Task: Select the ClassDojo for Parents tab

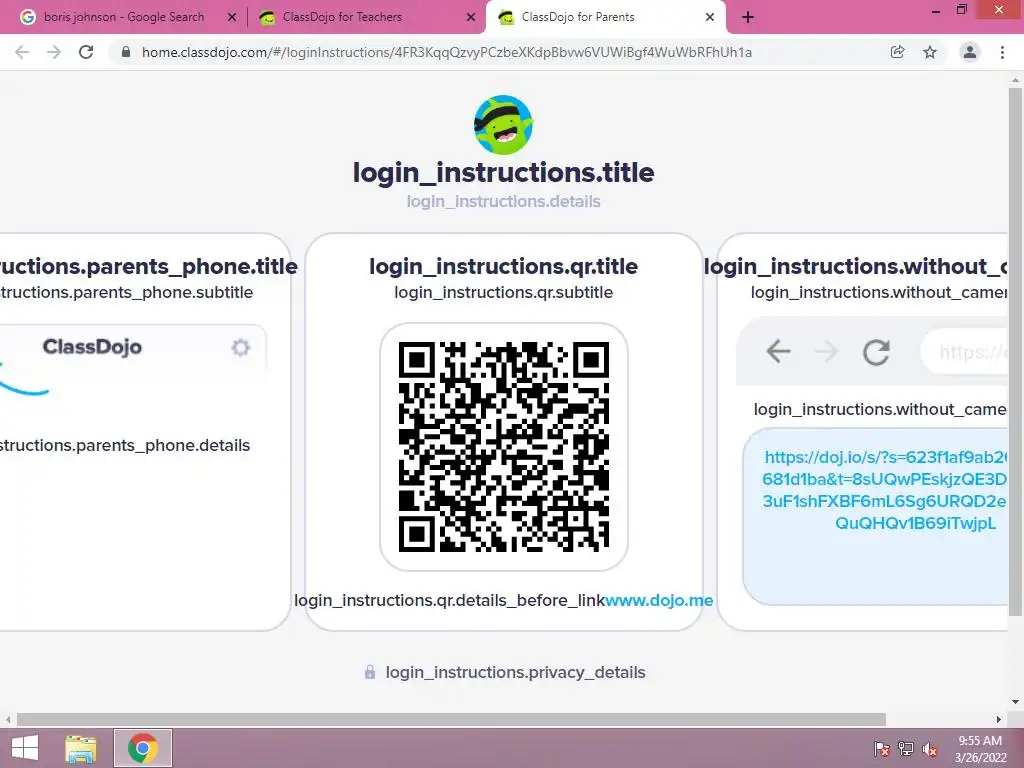Action: (x=605, y=17)
